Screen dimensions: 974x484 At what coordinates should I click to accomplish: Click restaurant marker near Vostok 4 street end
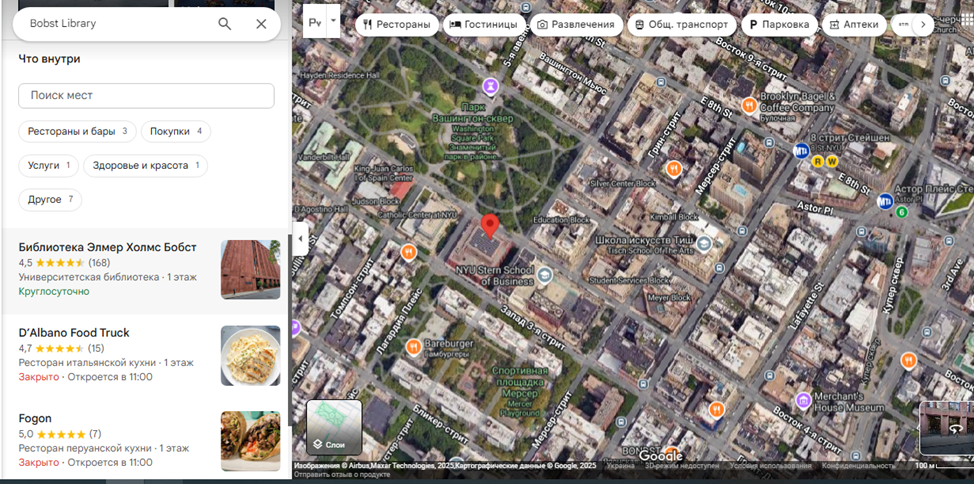(908, 360)
